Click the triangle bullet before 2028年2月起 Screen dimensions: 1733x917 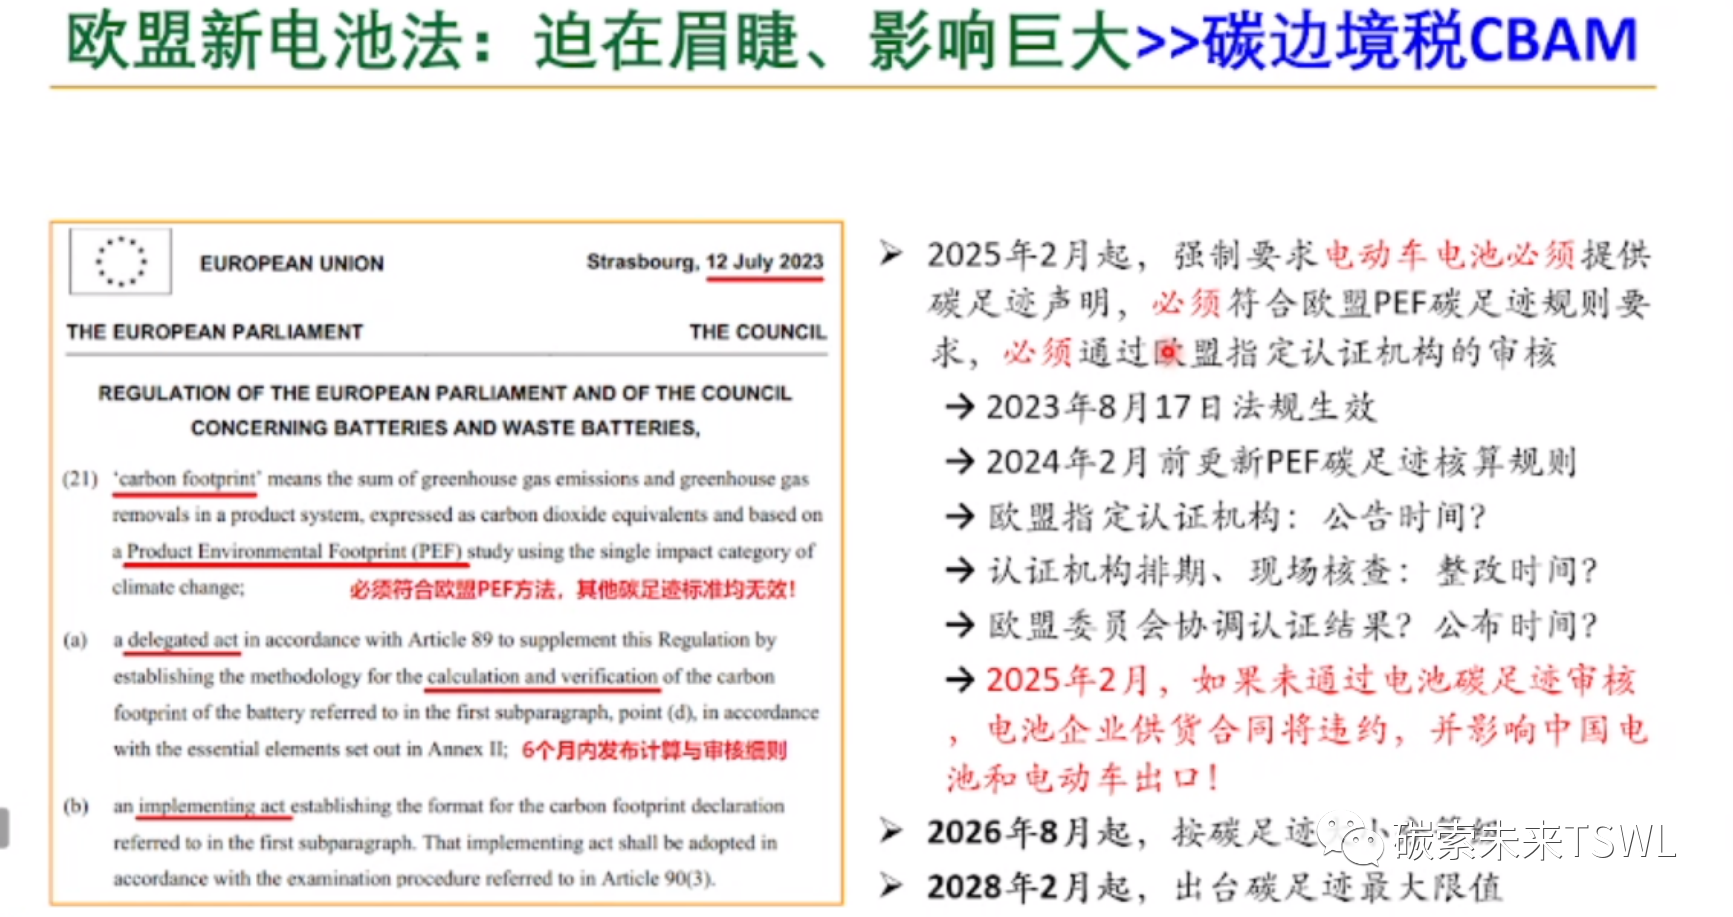coord(890,886)
